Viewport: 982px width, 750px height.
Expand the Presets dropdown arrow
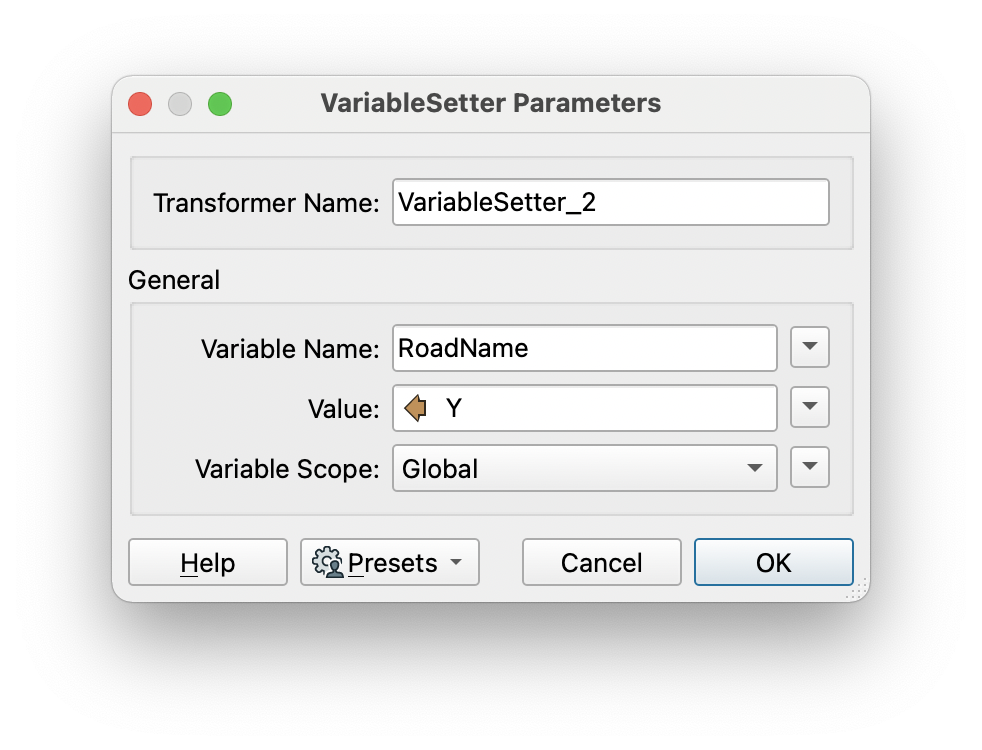tap(457, 562)
